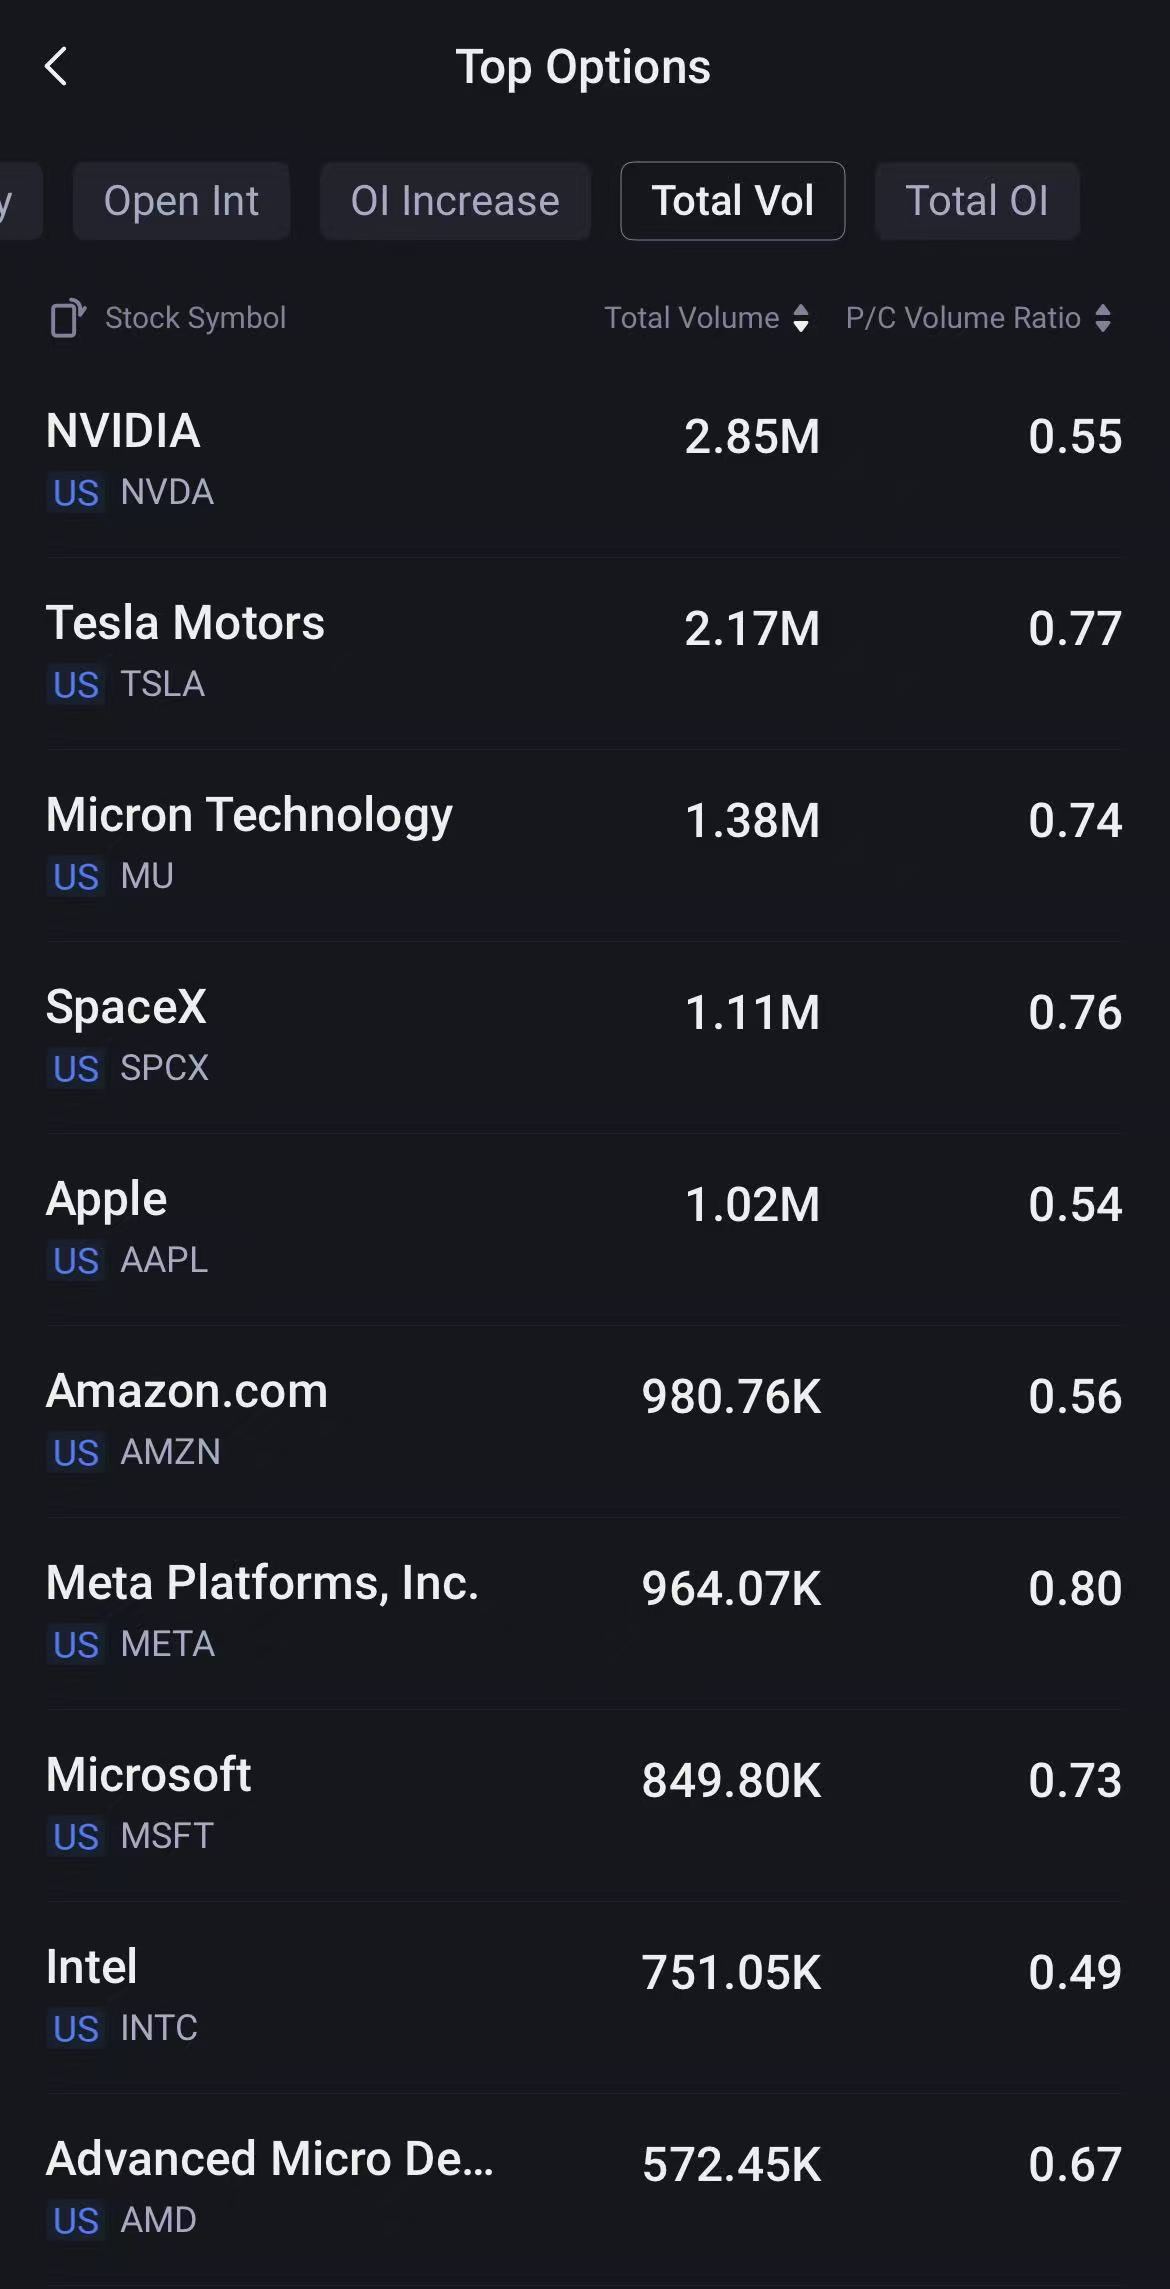
Task: Sort by Total Volume arrows
Action: [x=800, y=318]
